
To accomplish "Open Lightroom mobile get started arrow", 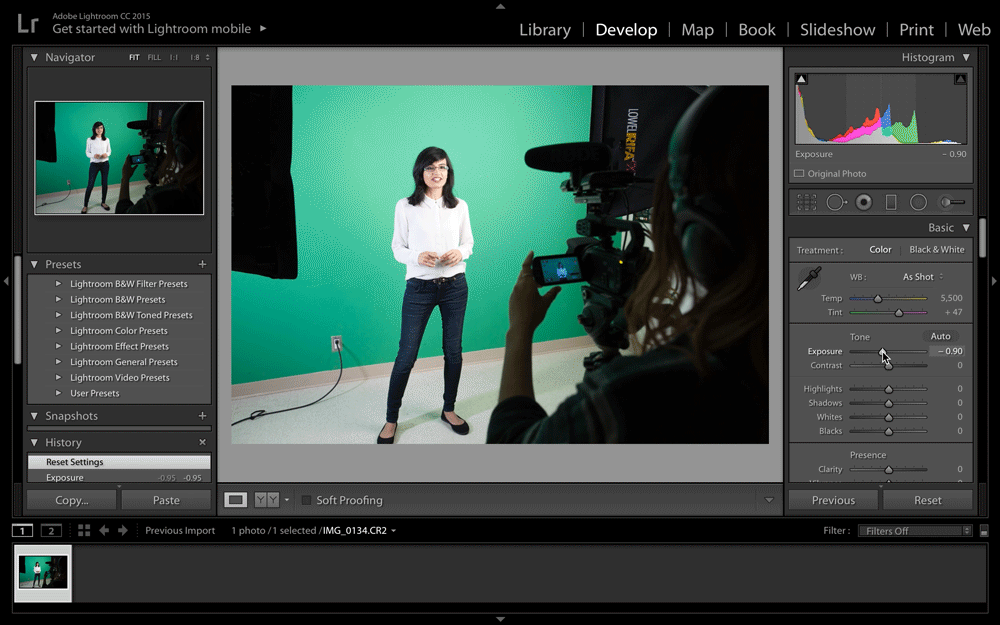I will pos(263,29).
